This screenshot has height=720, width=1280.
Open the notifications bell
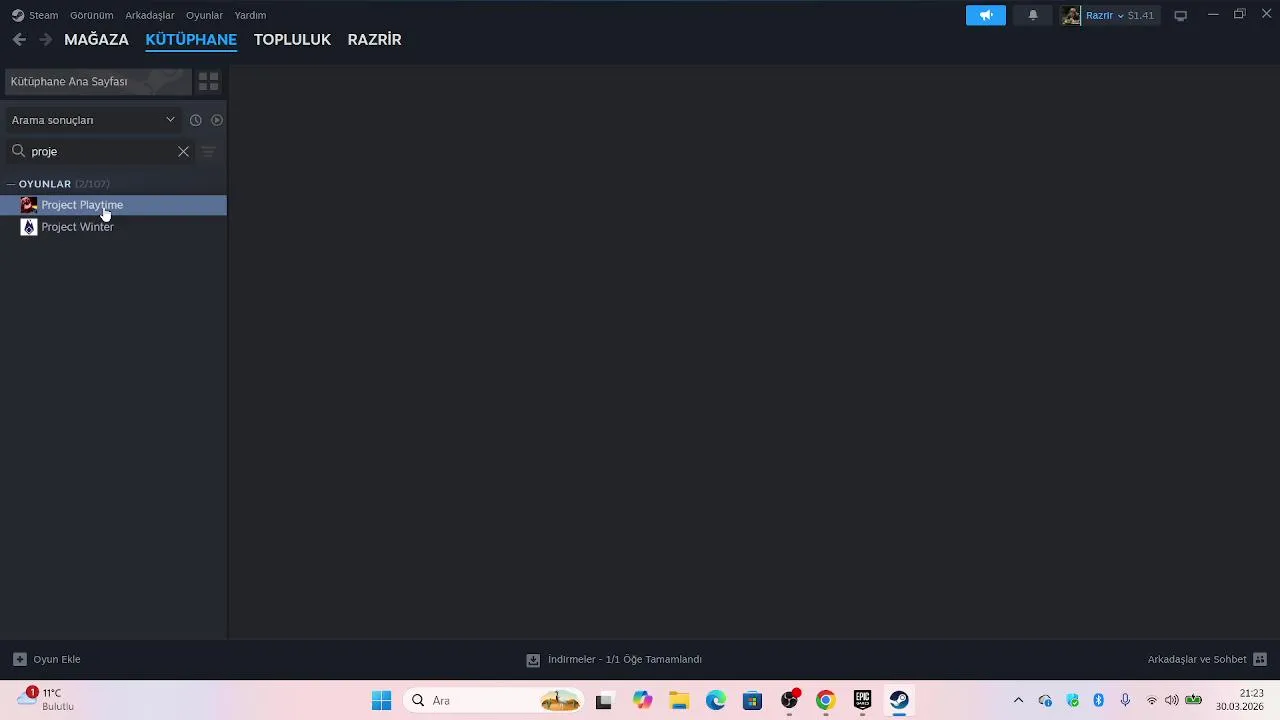(x=1033, y=15)
